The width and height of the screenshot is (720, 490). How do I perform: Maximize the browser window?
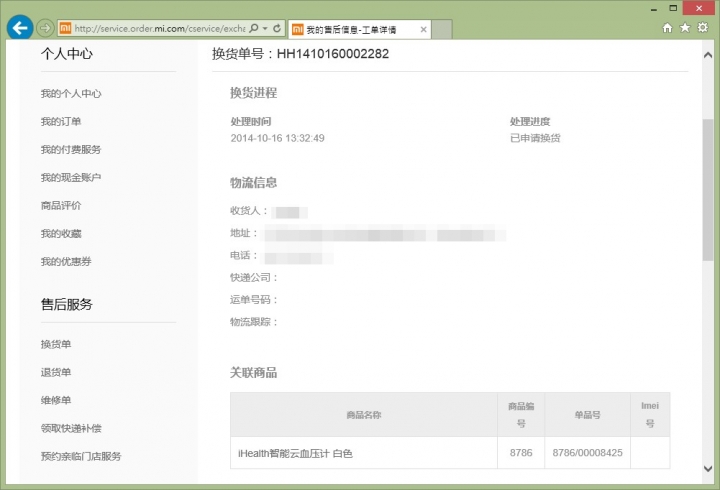(673, 8)
